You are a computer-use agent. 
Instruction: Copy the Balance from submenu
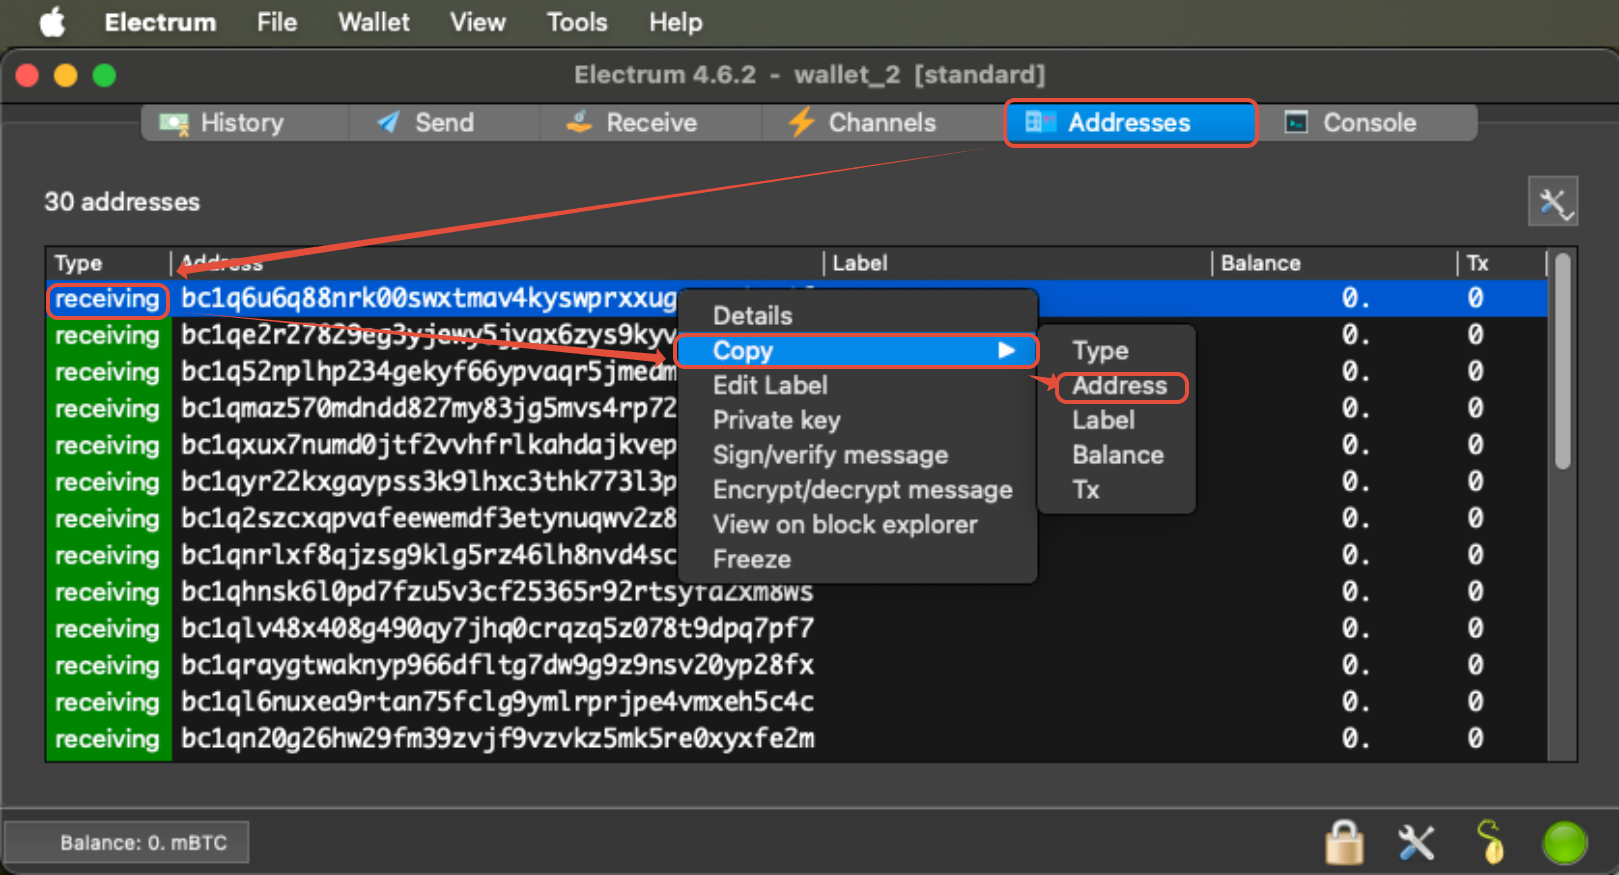tap(1117, 456)
